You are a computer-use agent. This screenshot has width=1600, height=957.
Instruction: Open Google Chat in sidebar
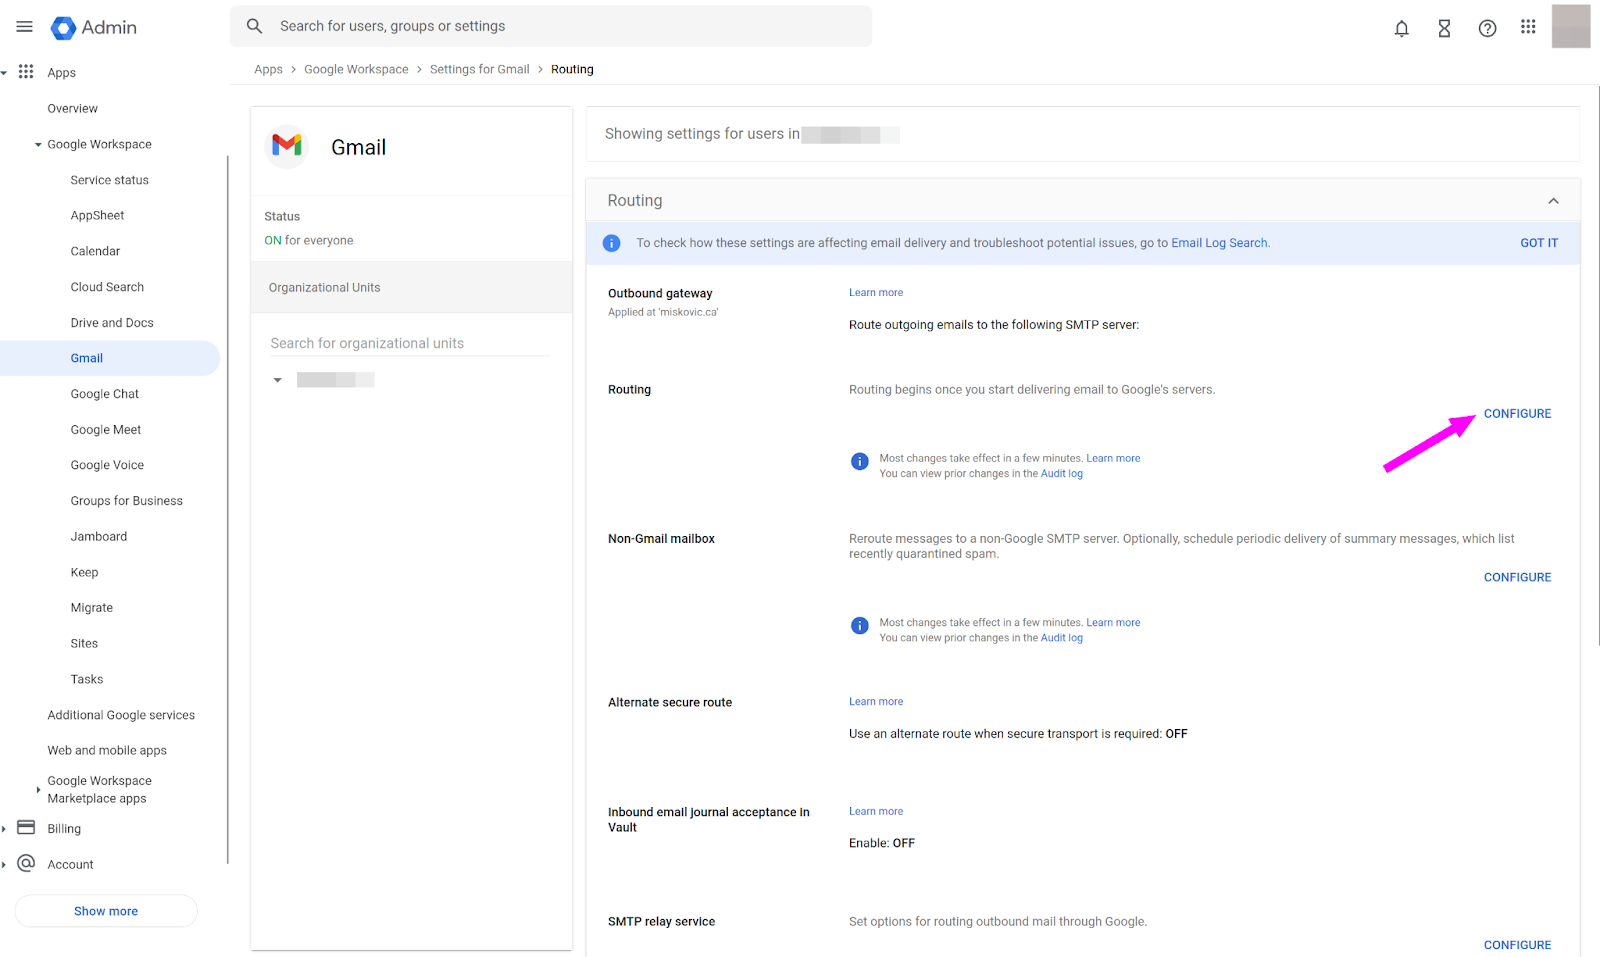pos(105,394)
